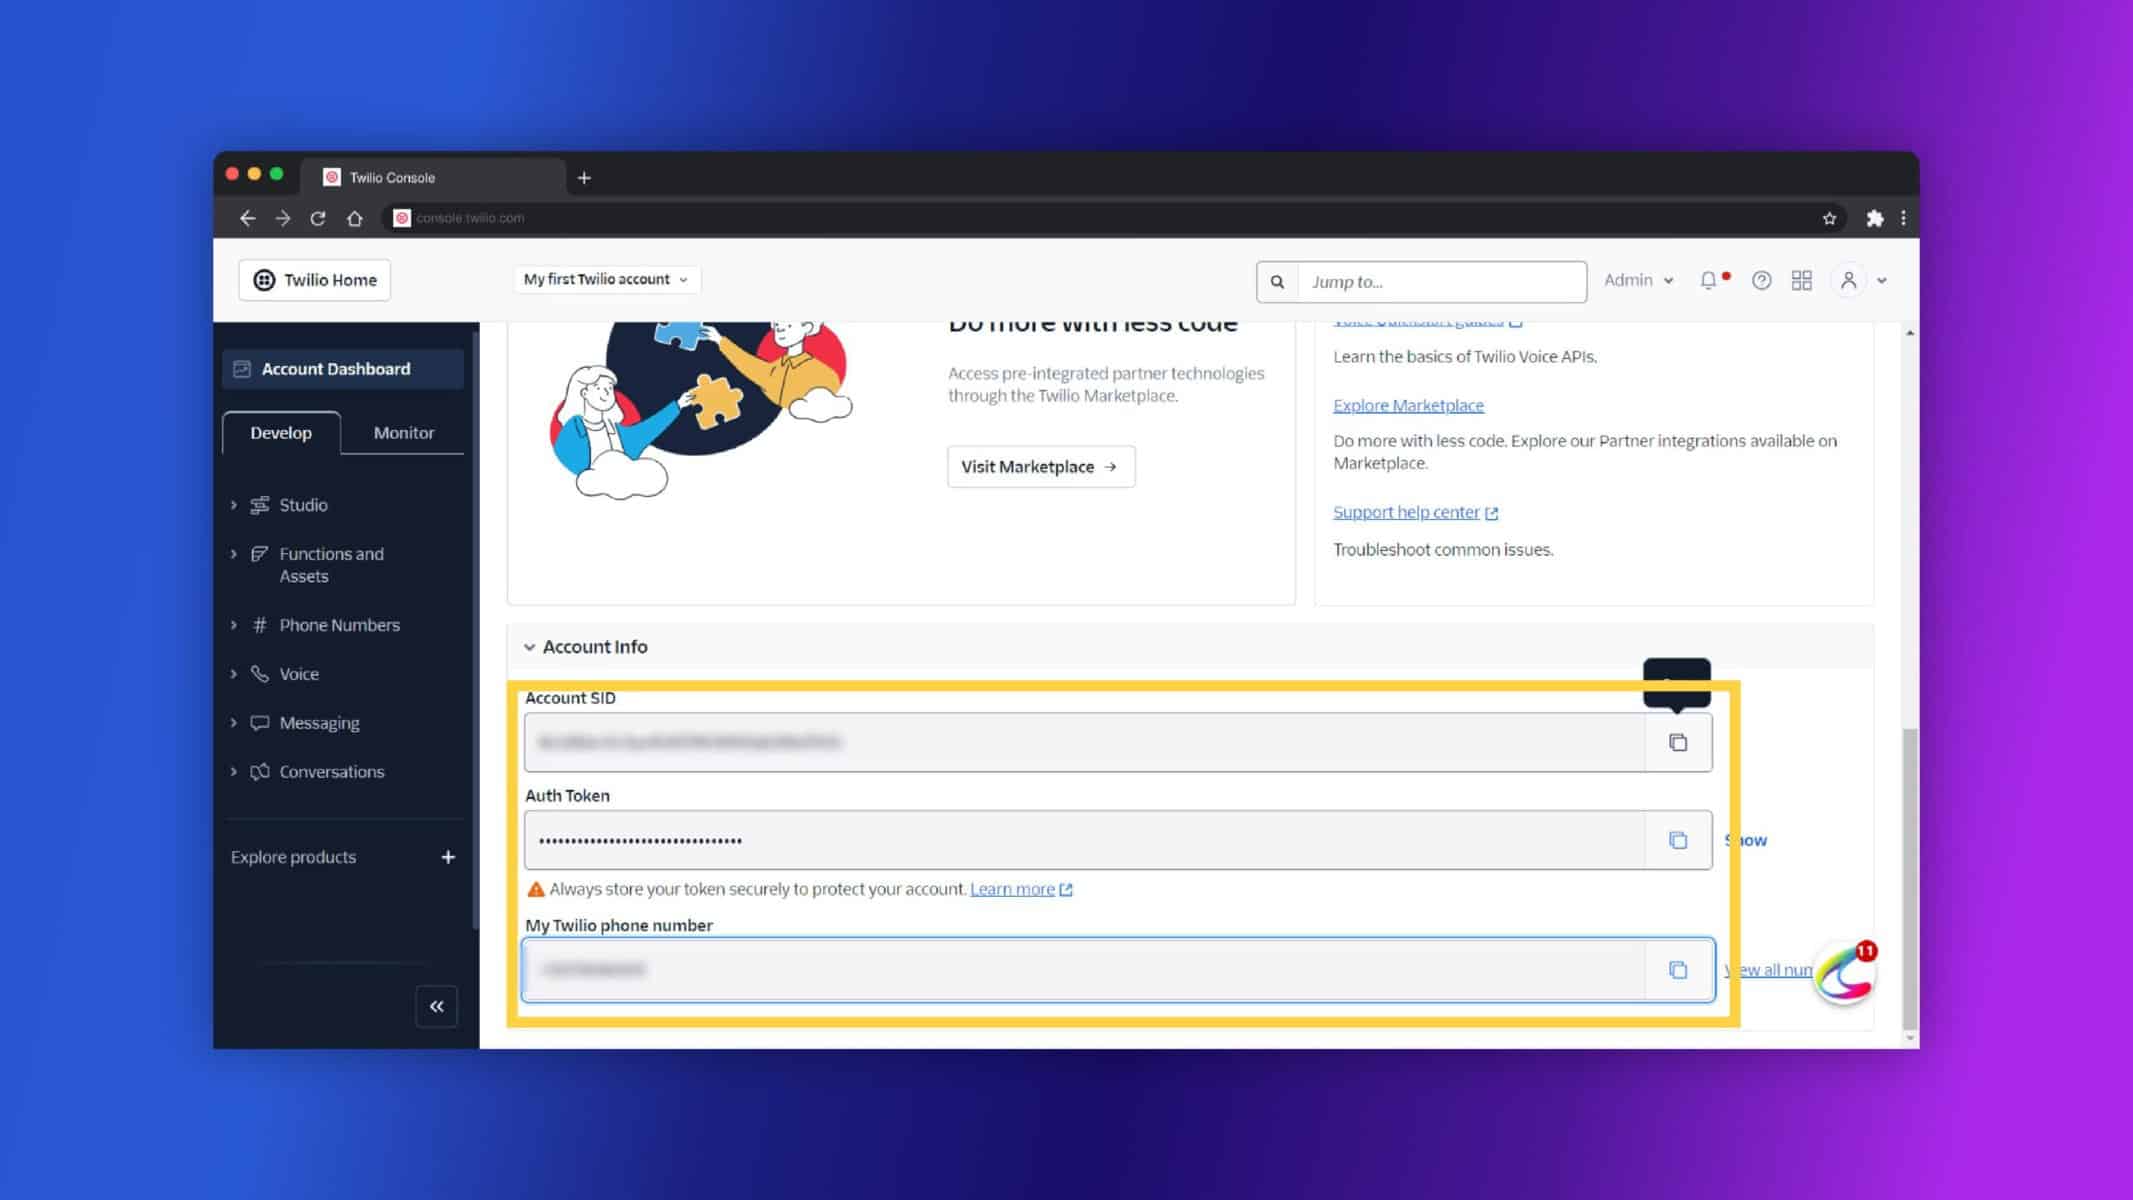
Task: Open Account Dashboard in sidebar
Action: pyautogui.click(x=343, y=369)
